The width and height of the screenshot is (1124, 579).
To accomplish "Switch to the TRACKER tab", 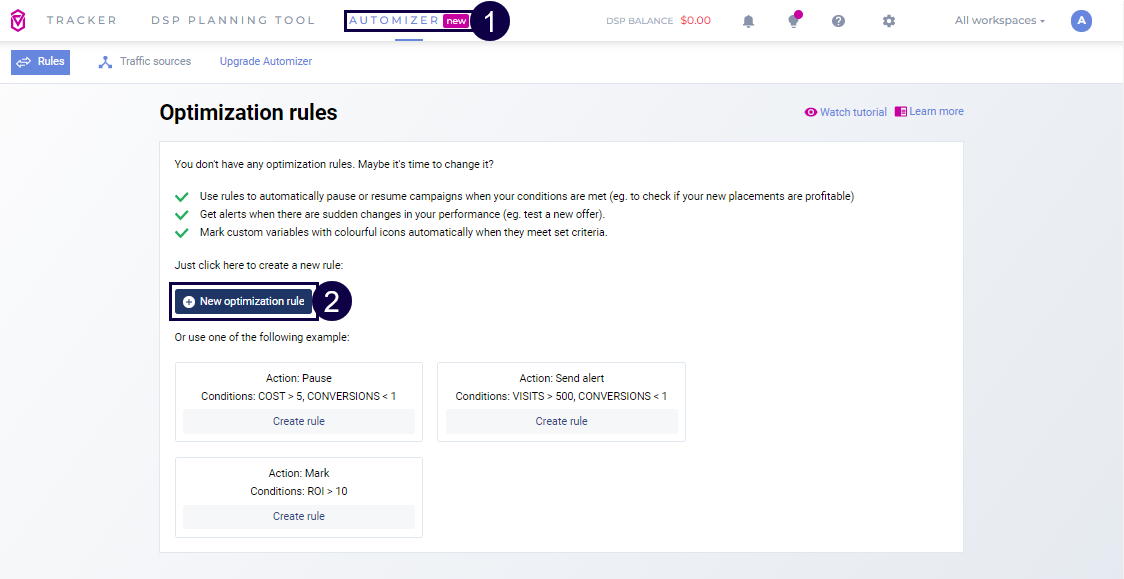I will click(81, 20).
